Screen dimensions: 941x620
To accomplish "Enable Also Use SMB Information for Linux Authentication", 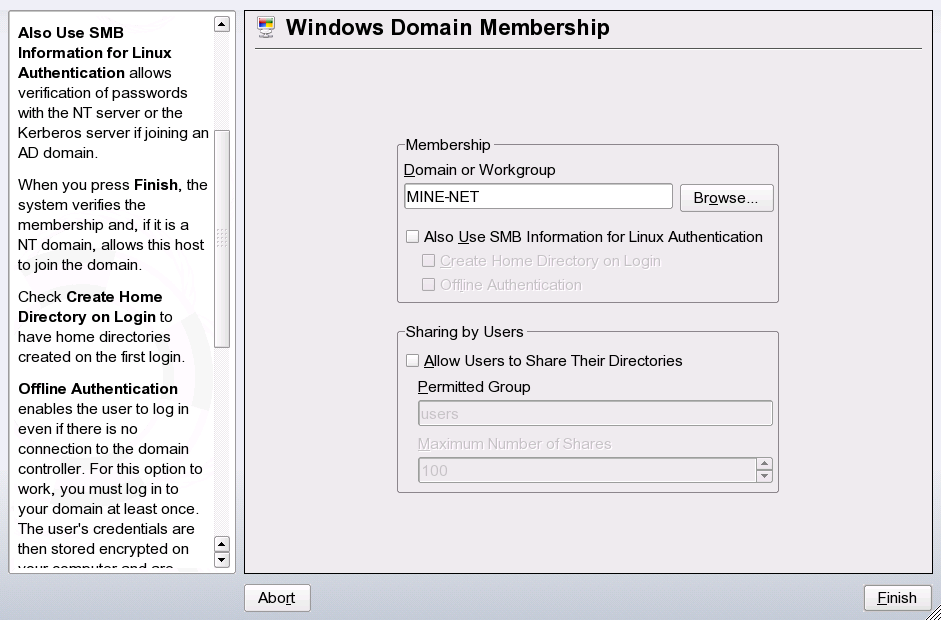I will 412,237.
